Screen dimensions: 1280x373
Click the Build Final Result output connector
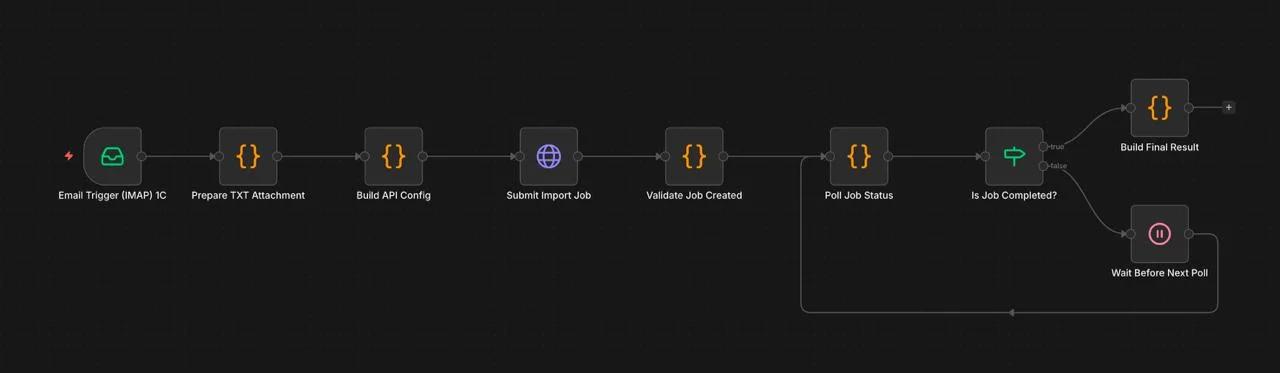click(1189, 108)
